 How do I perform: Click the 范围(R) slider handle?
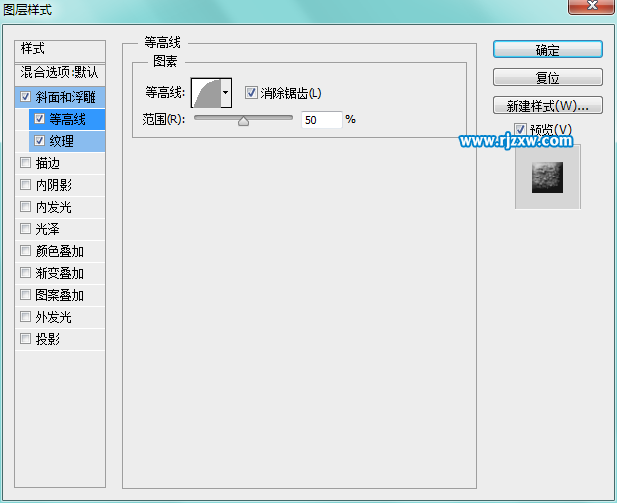tap(243, 121)
